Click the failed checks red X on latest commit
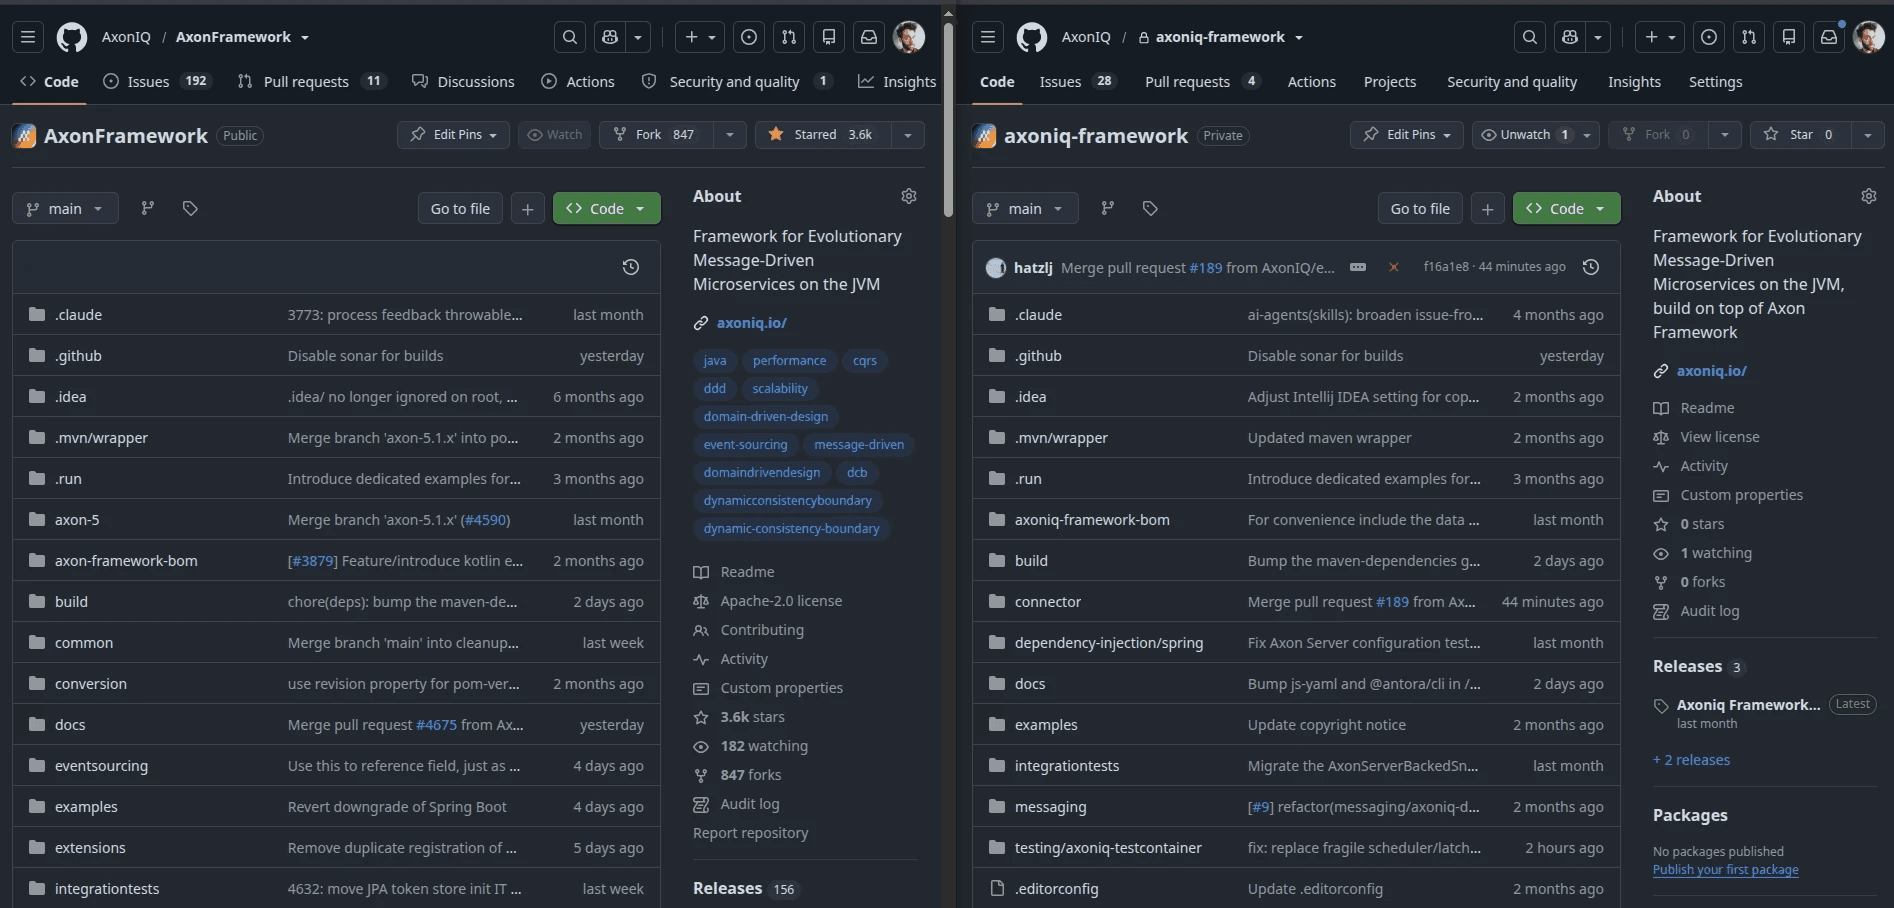Image resolution: width=1894 pixels, height=908 pixels. pos(1394,267)
